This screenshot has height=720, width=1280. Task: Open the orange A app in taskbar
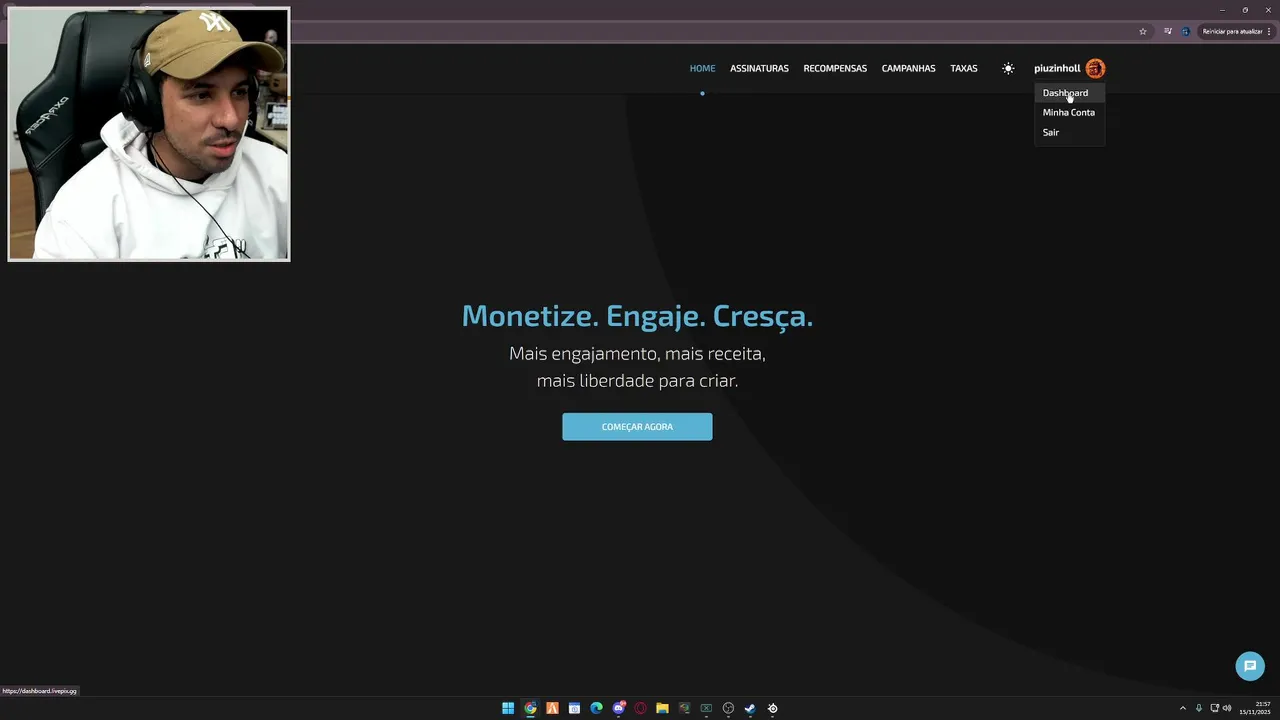(552, 708)
